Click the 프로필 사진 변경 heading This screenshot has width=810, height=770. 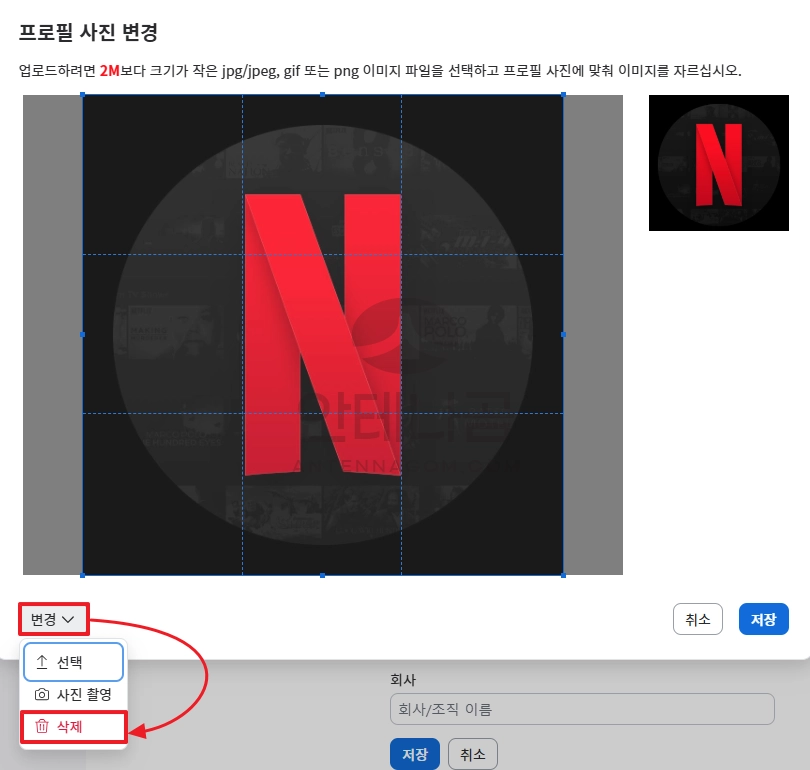[x=88, y=32]
